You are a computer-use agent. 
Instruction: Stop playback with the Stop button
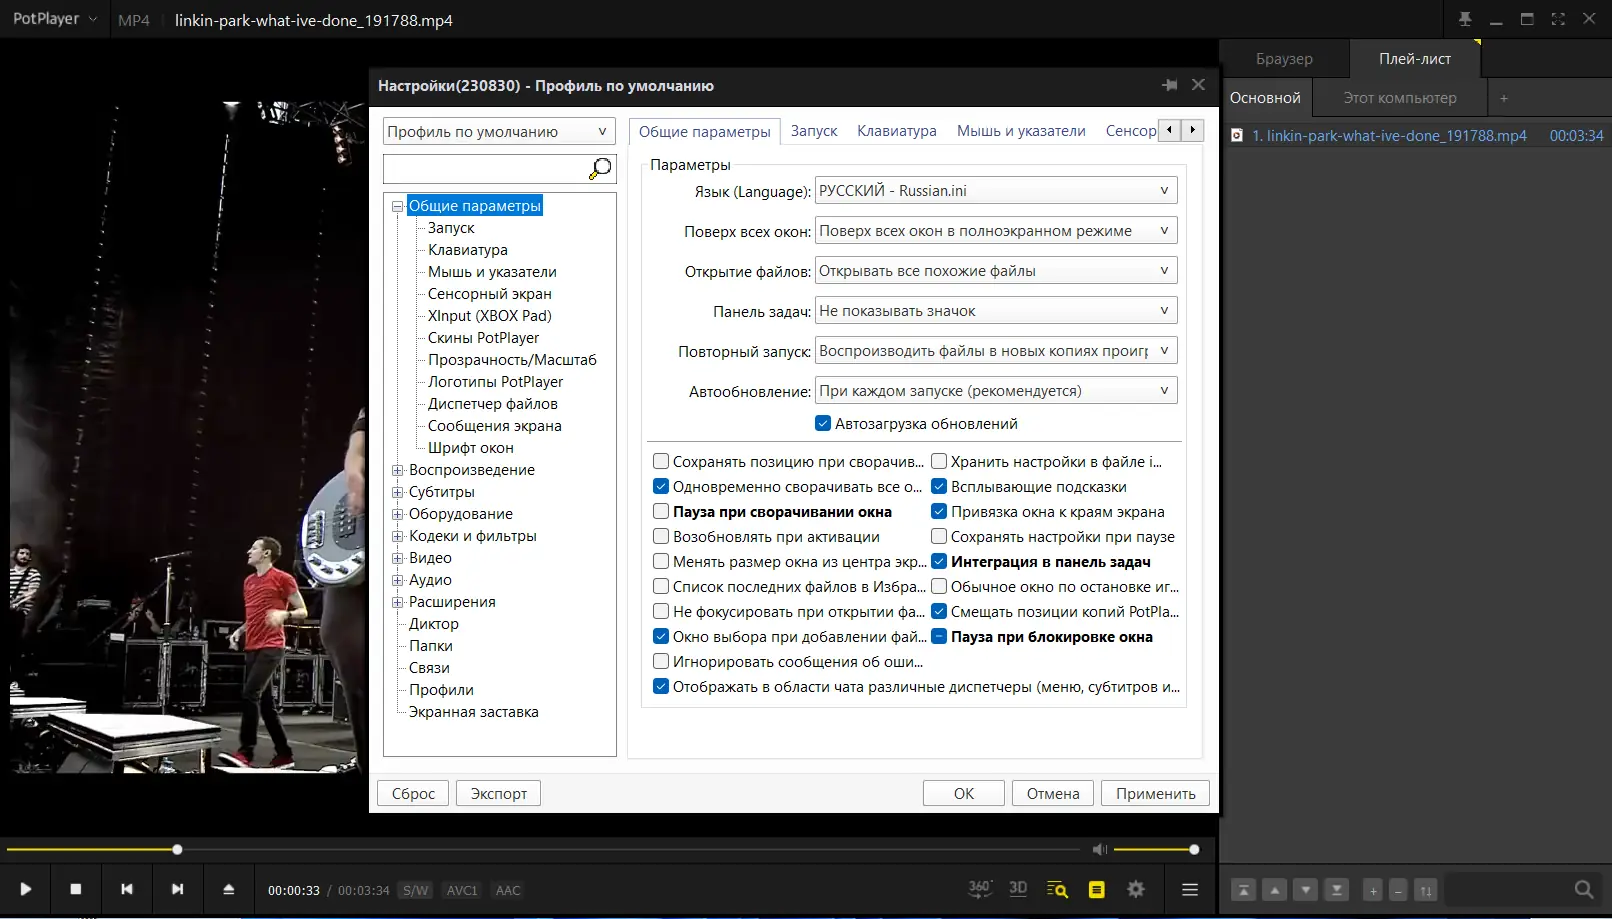coord(76,889)
